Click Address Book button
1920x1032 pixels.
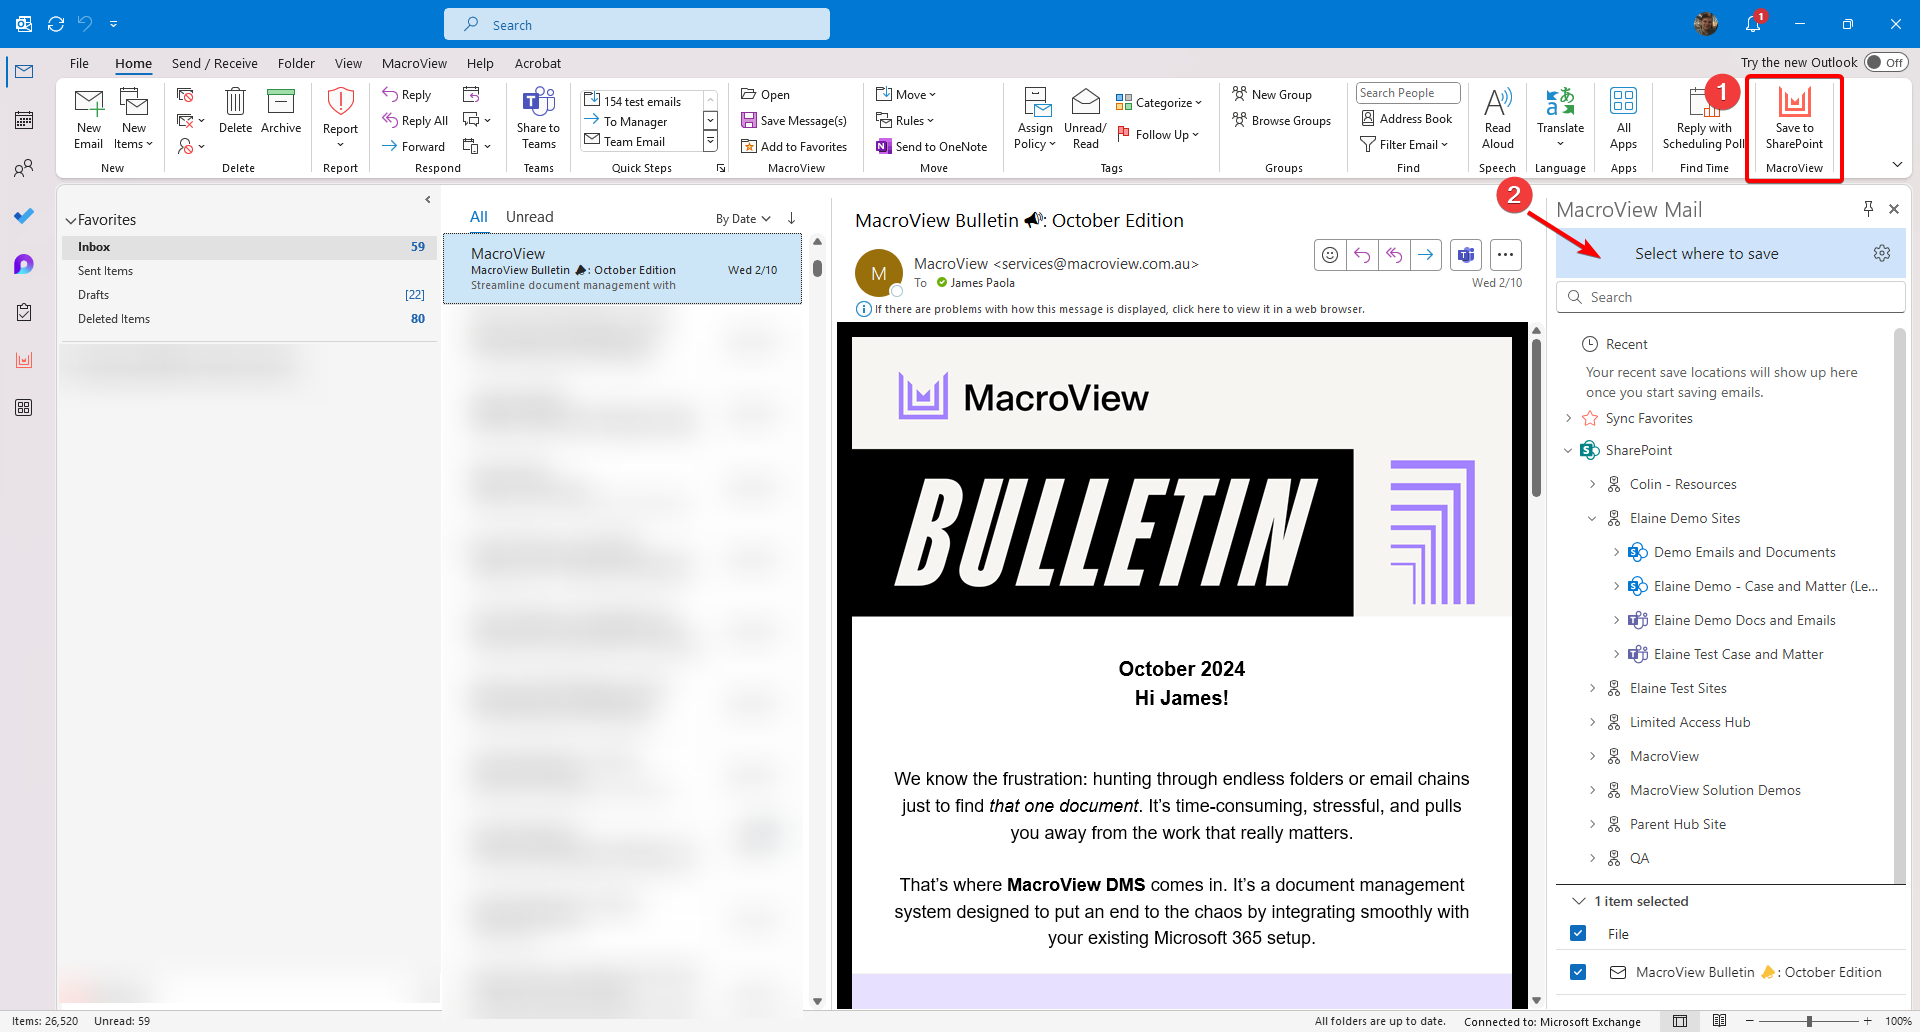tap(1407, 118)
